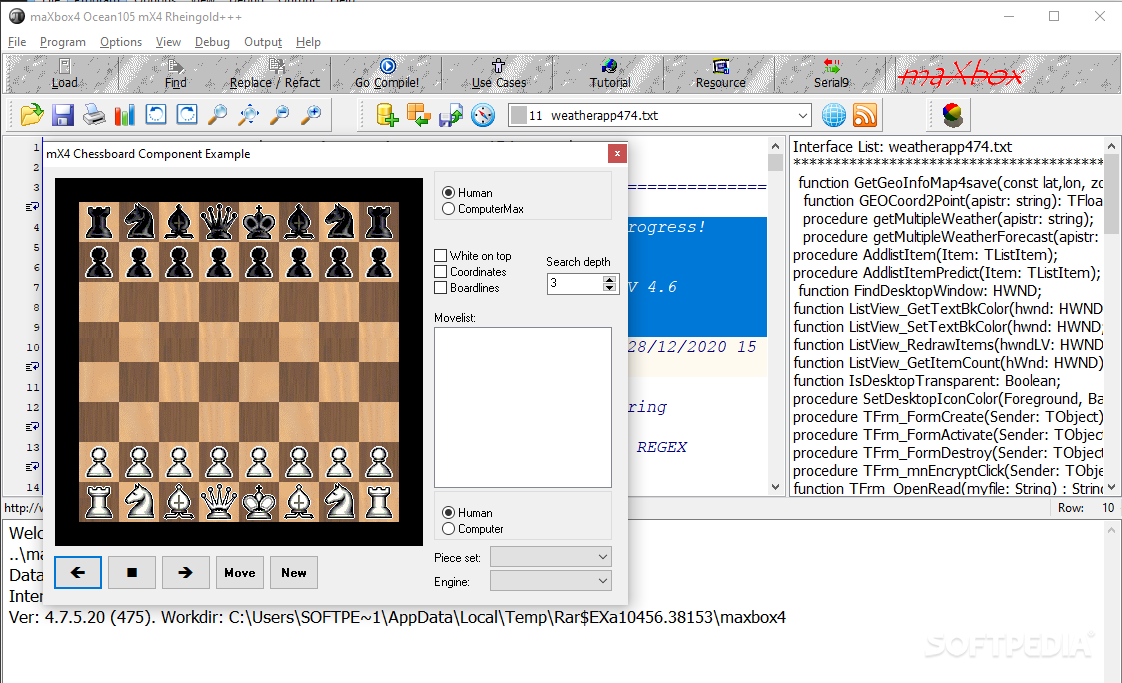Click the orange RSS feed icon

(x=865, y=115)
